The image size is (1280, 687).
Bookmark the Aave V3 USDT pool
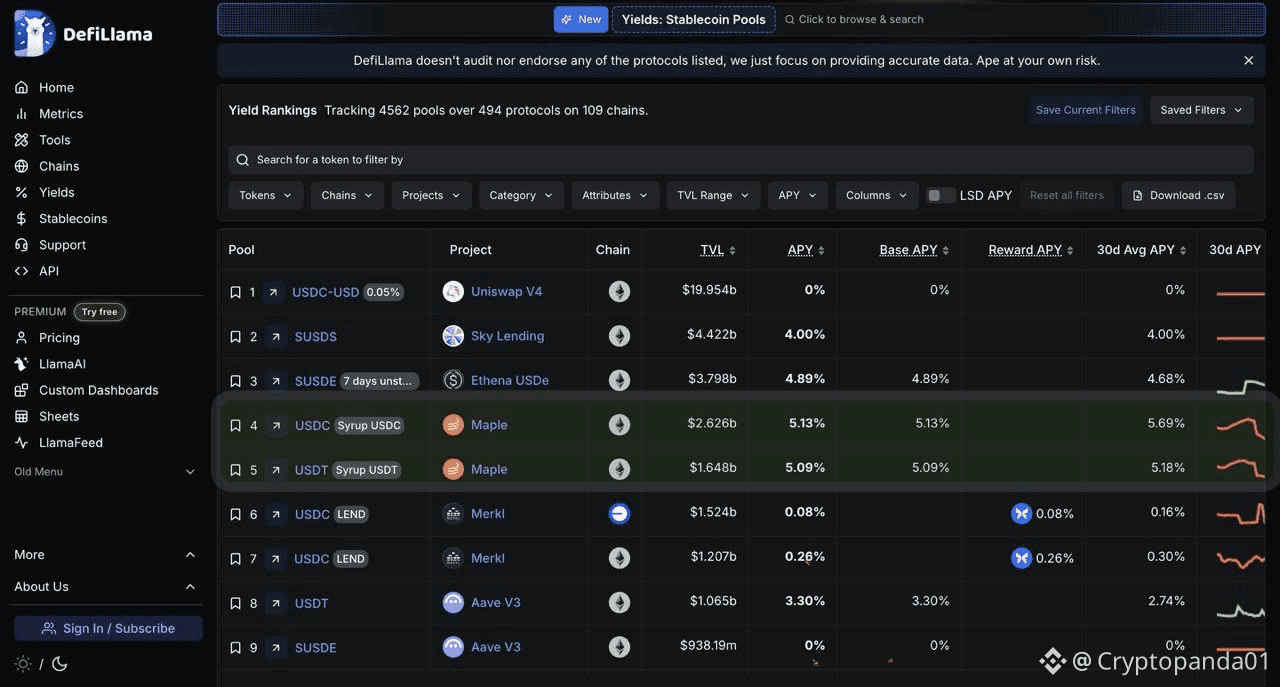point(235,603)
